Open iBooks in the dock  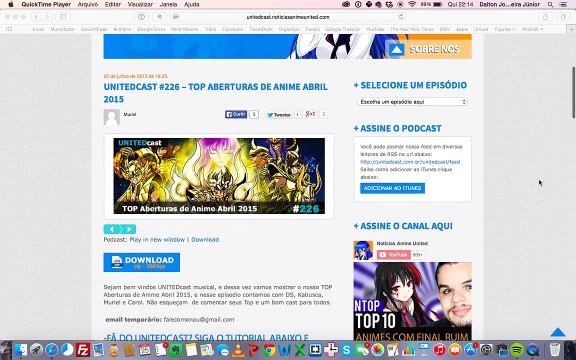(455, 350)
